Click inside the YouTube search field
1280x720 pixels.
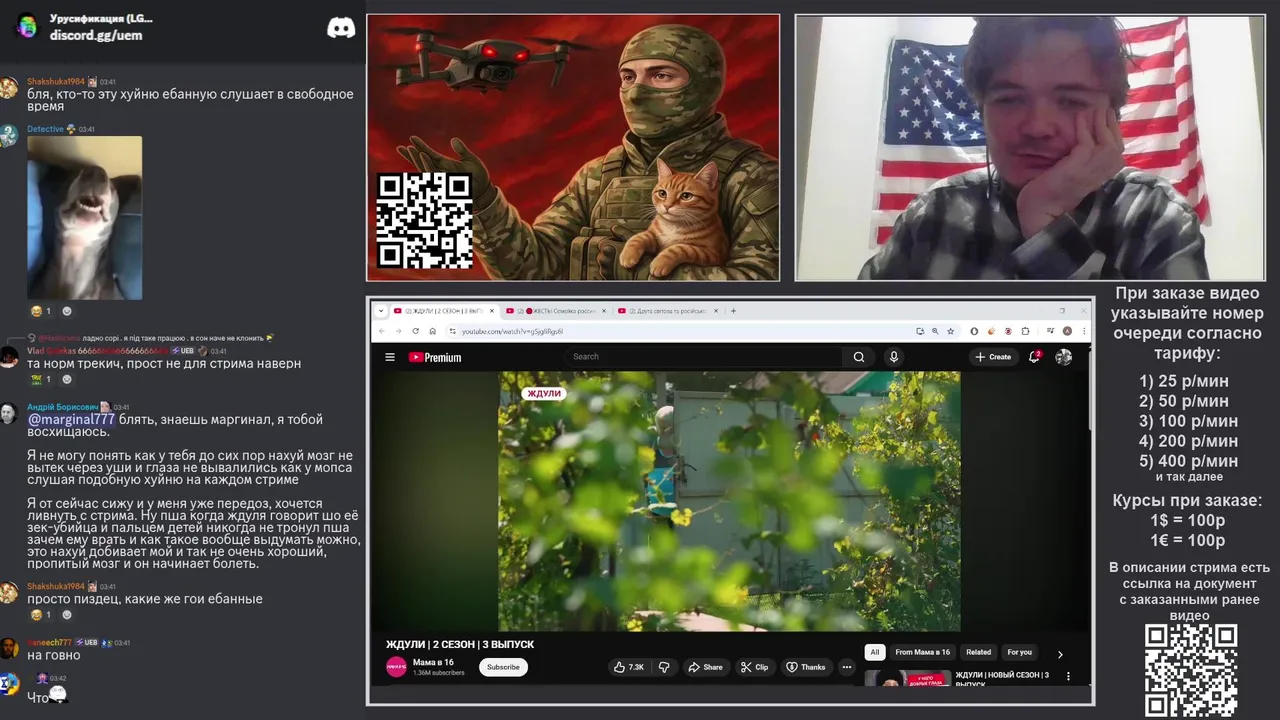pyautogui.click(x=705, y=357)
